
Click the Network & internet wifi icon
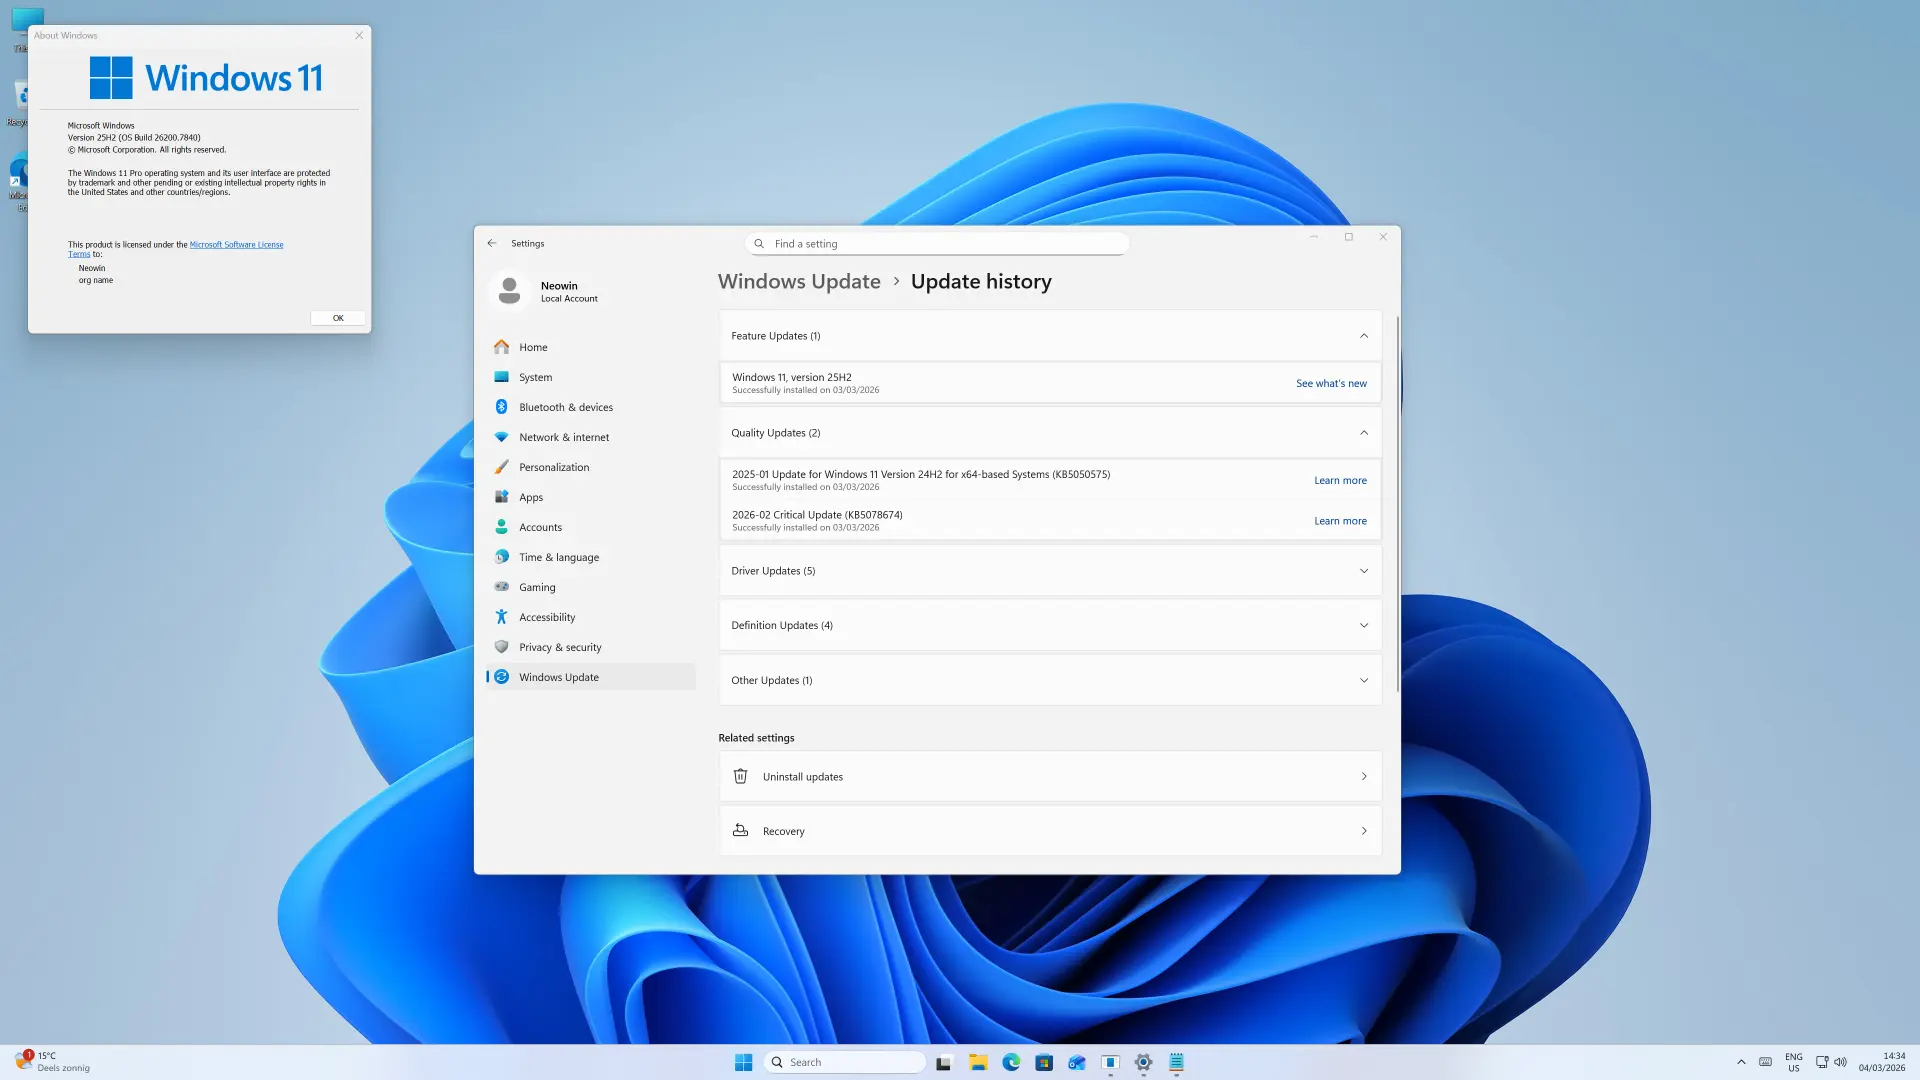501,437
